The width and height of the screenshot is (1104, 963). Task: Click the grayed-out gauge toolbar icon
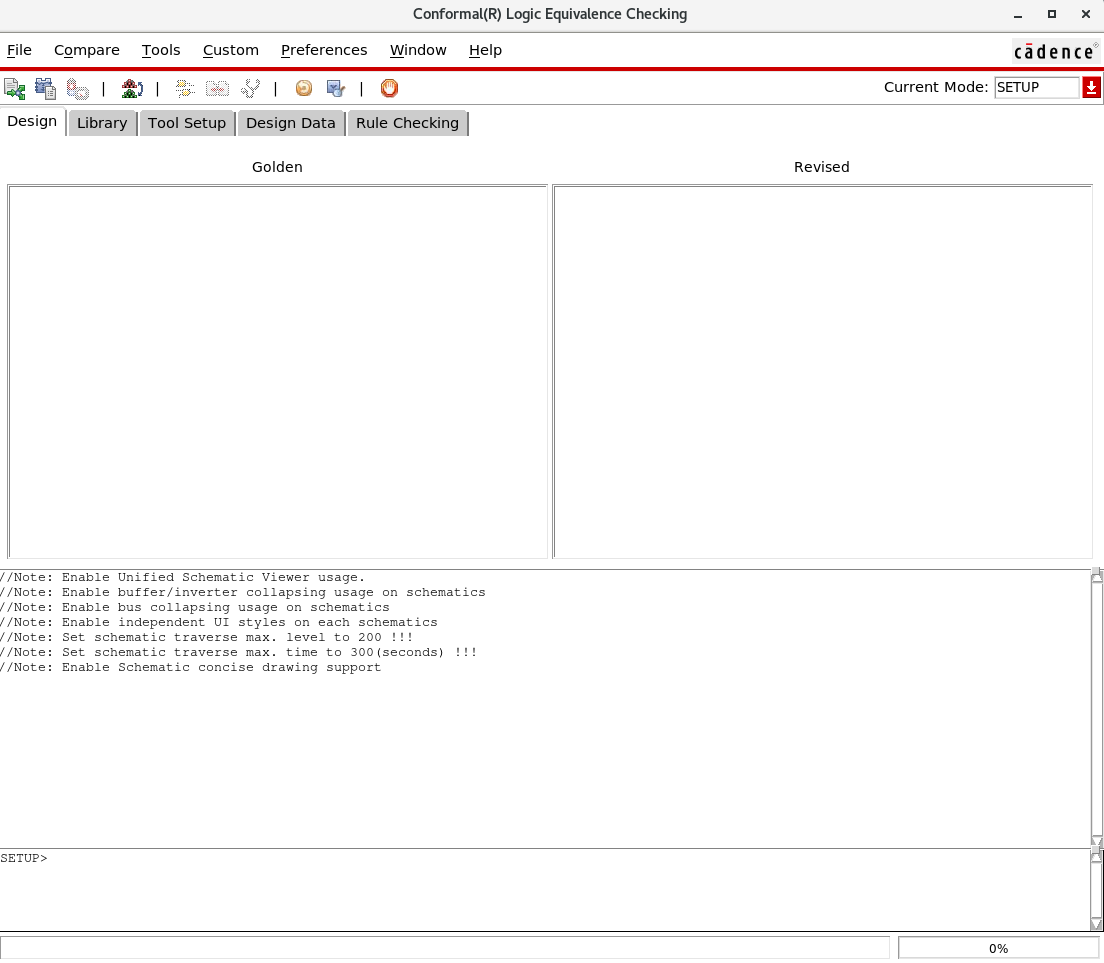[x=77, y=89]
